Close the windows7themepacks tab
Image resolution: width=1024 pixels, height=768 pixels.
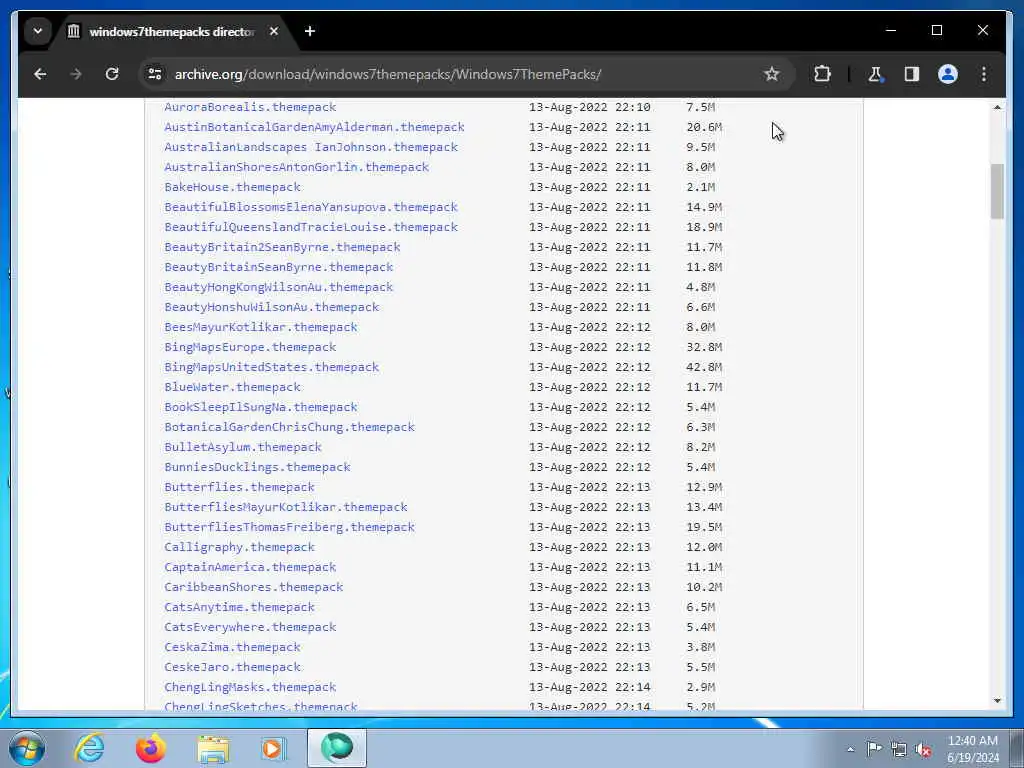pyautogui.click(x=274, y=31)
